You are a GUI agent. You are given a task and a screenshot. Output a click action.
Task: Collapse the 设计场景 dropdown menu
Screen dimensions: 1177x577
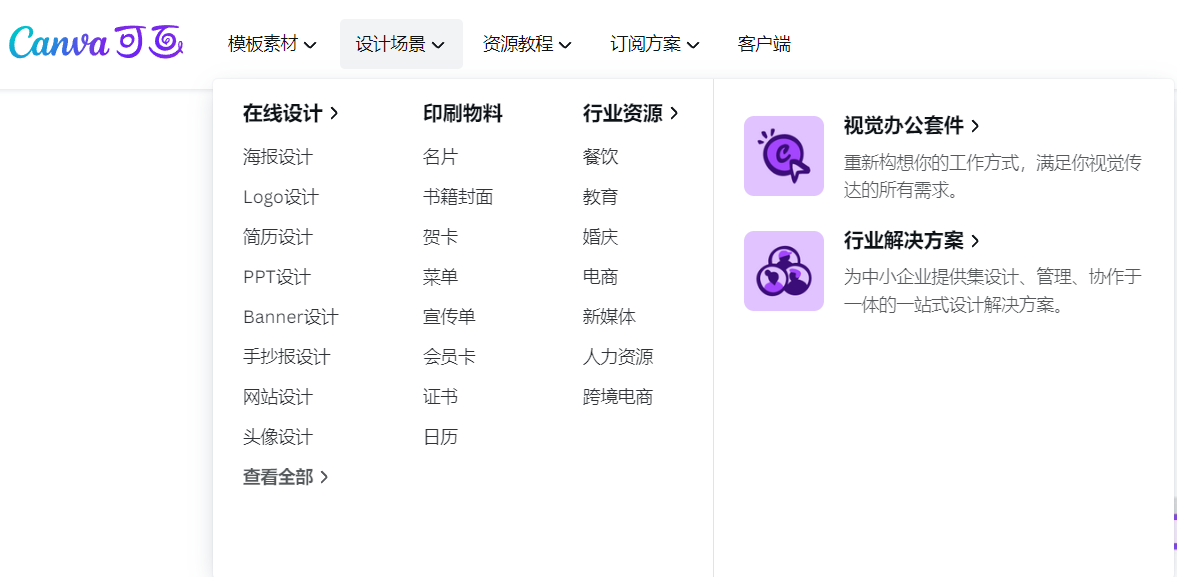(400, 44)
